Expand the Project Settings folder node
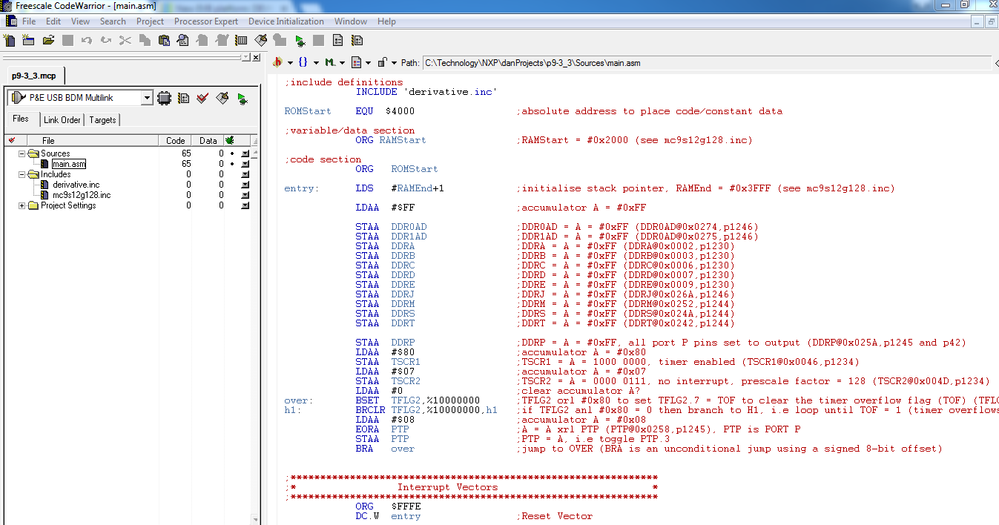Viewport: 999px width, 525px height. click(22, 205)
